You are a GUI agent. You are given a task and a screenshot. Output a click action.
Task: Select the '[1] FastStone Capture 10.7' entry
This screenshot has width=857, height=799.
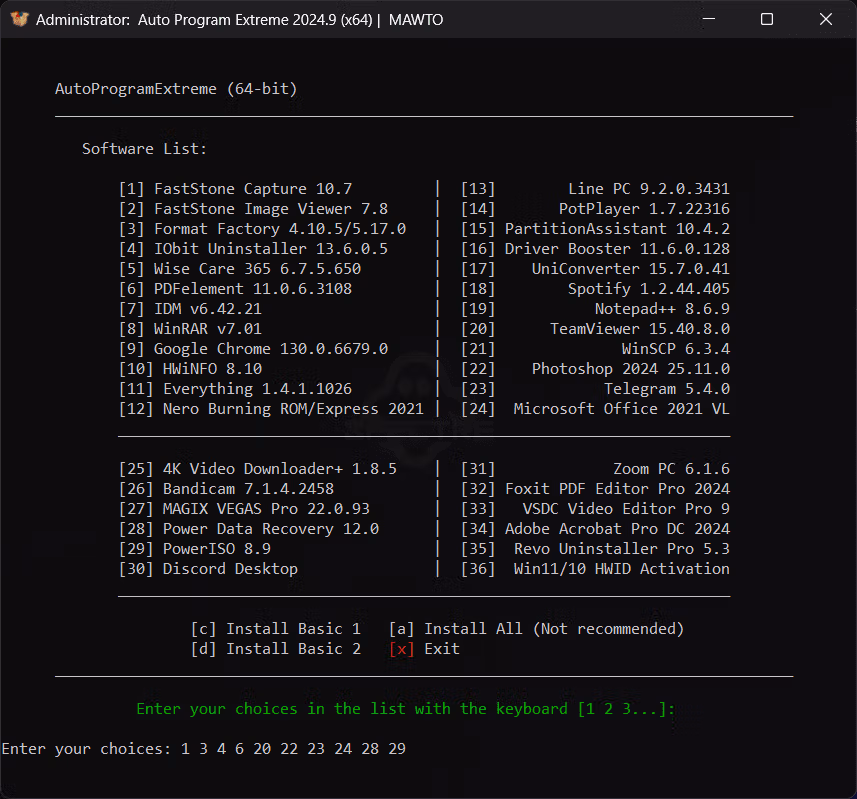tap(236, 189)
